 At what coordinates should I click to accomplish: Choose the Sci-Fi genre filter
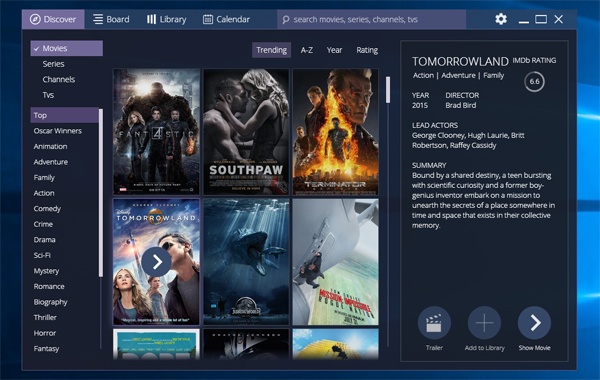coord(42,255)
